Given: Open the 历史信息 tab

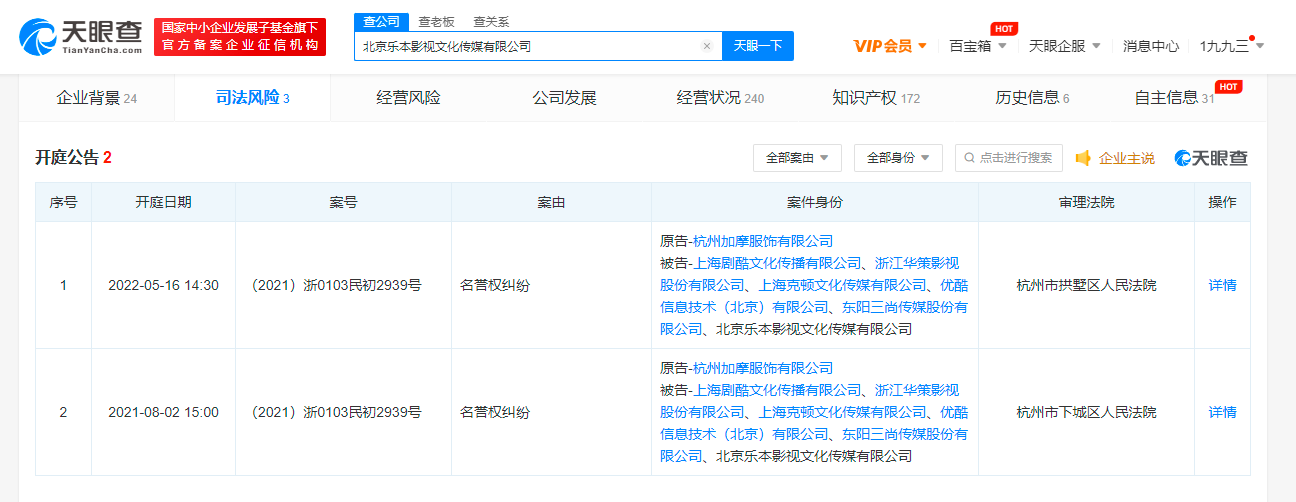Looking at the screenshot, I should 1032,98.
